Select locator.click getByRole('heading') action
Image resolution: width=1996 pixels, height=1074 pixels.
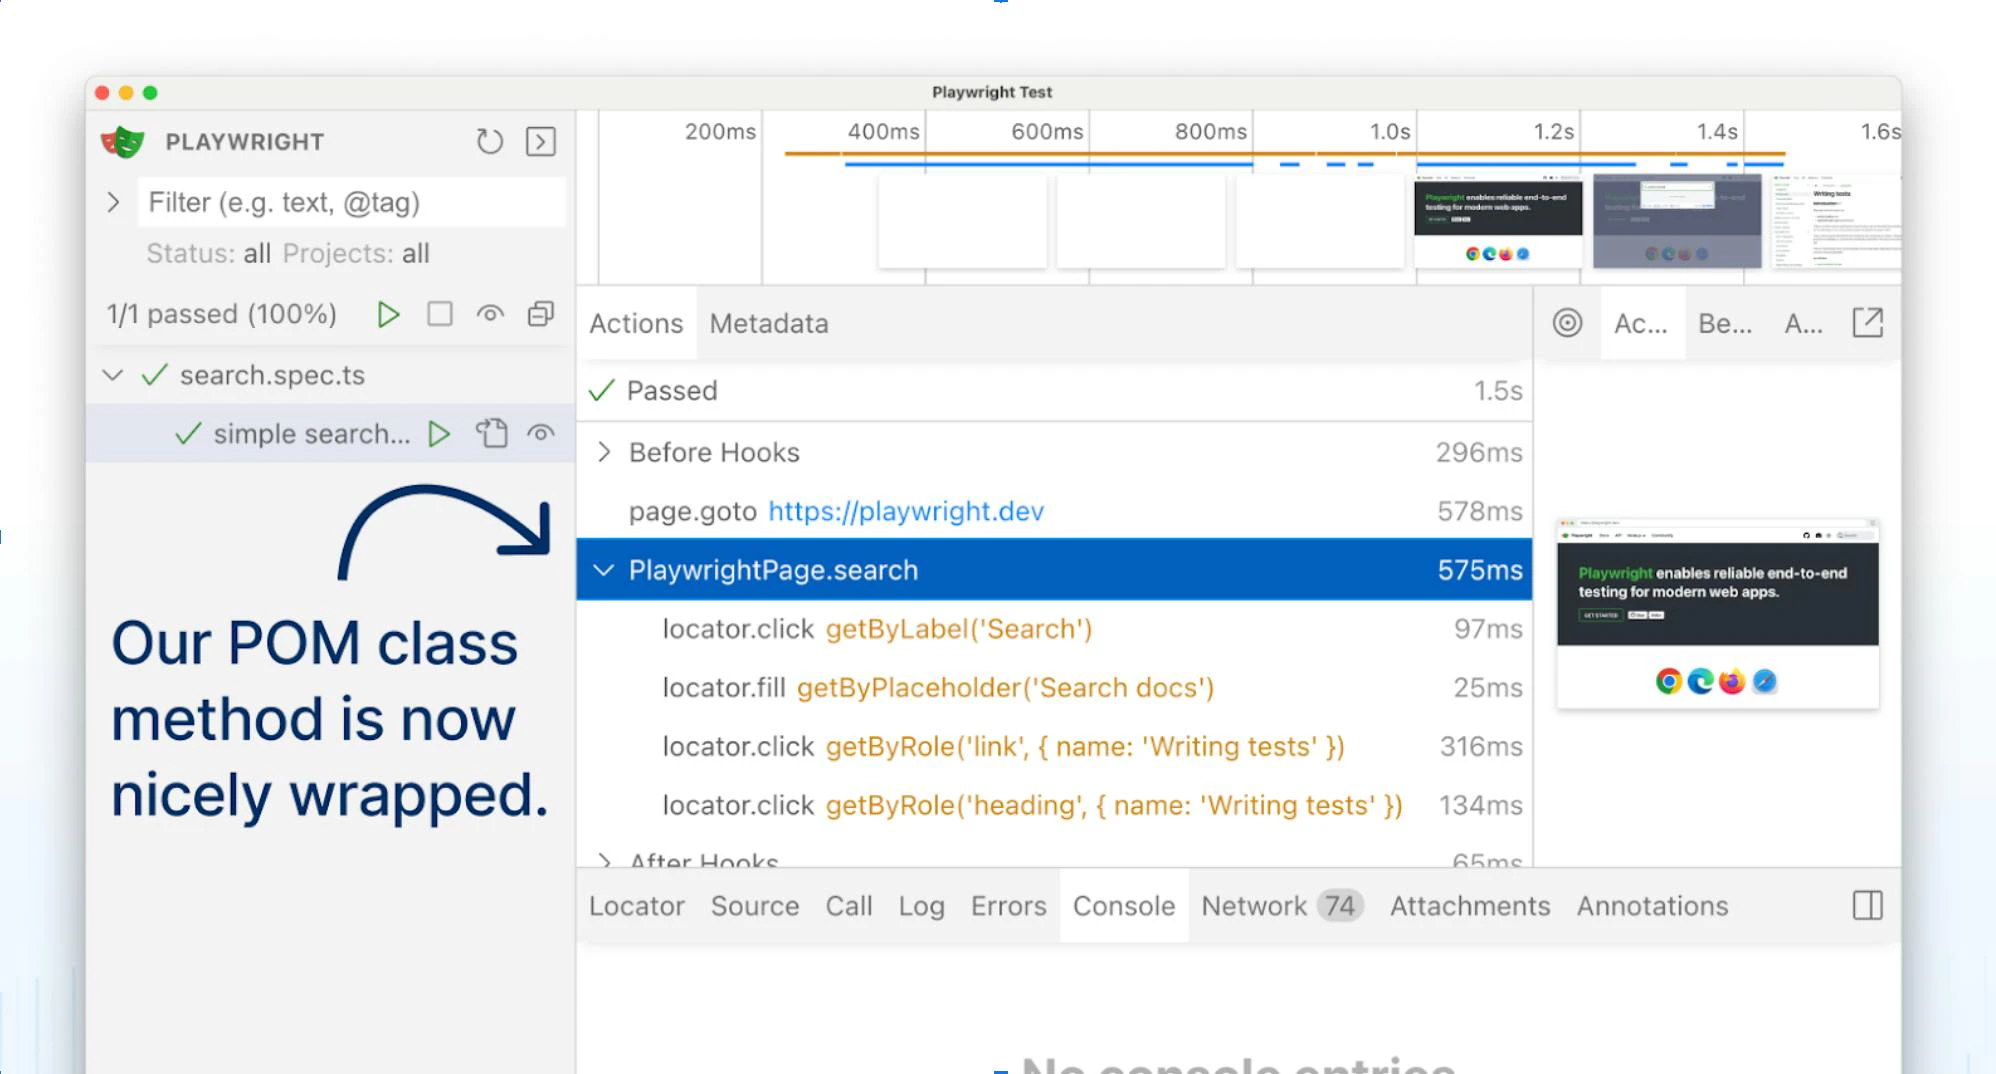coord(1054,806)
